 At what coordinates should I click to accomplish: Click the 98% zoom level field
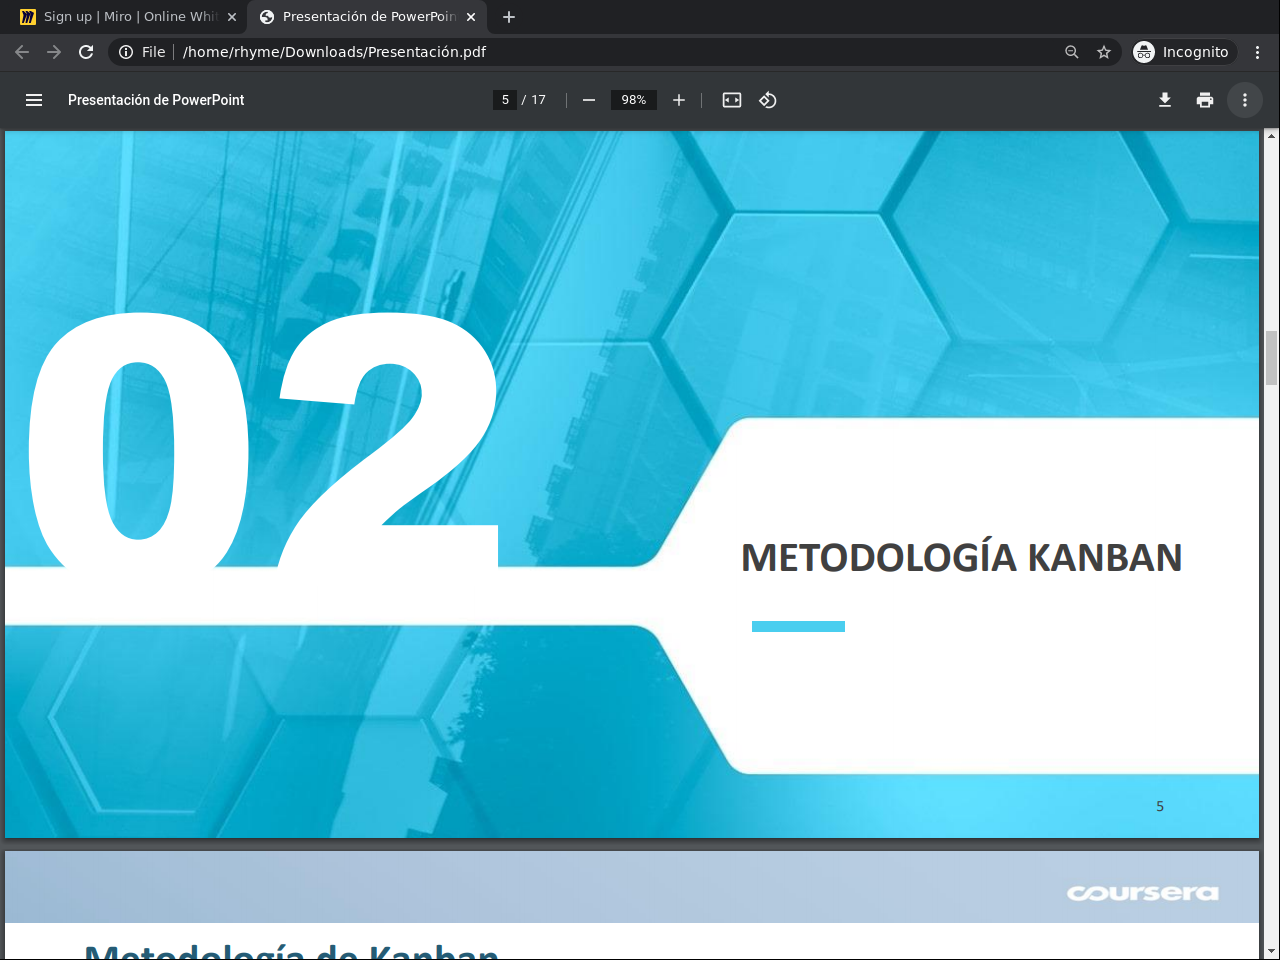634,100
